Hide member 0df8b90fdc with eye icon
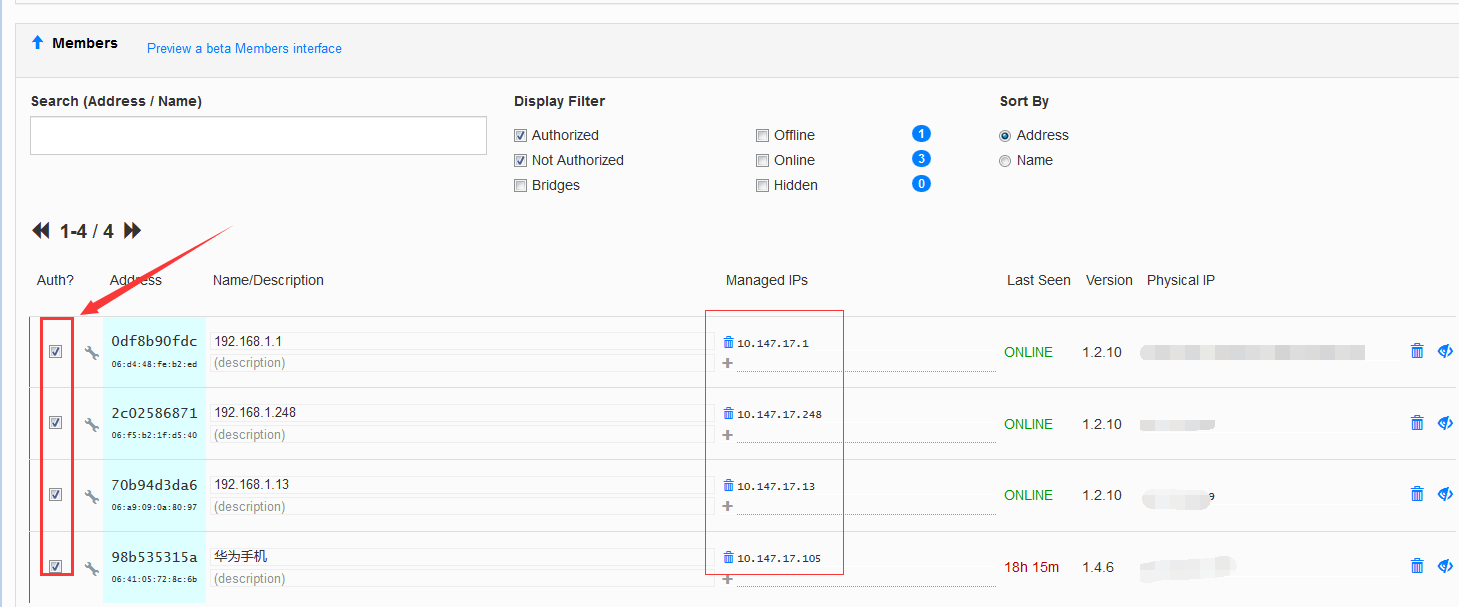Screen dimensions: 1459x607 click(x=1444, y=351)
